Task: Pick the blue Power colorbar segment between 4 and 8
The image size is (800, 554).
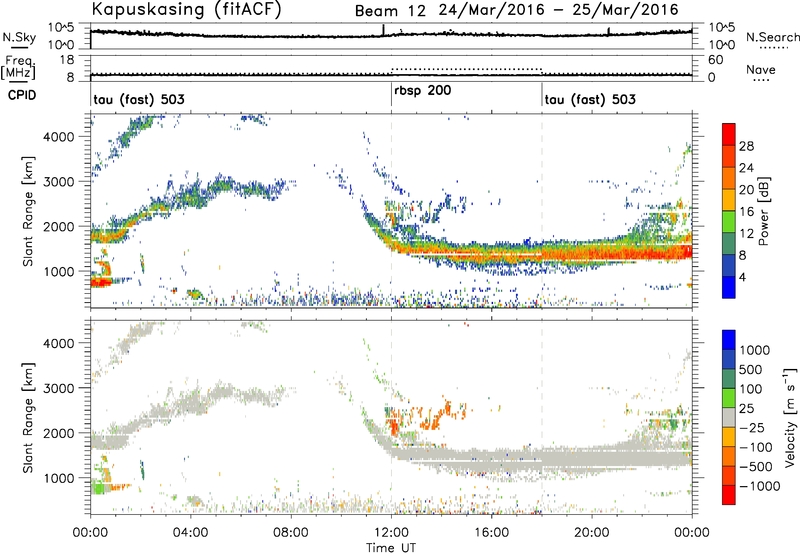Action: pos(729,265)
